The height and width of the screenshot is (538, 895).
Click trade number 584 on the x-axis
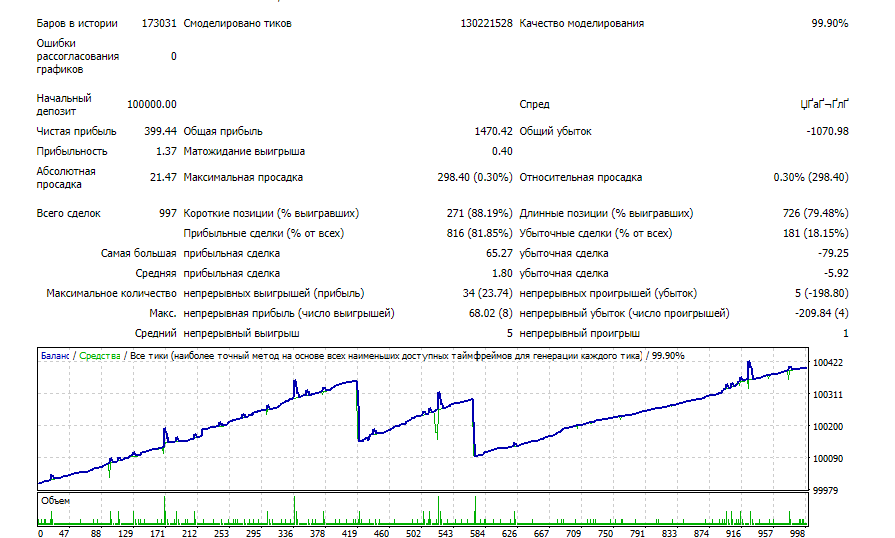click(x=477, y=533)
